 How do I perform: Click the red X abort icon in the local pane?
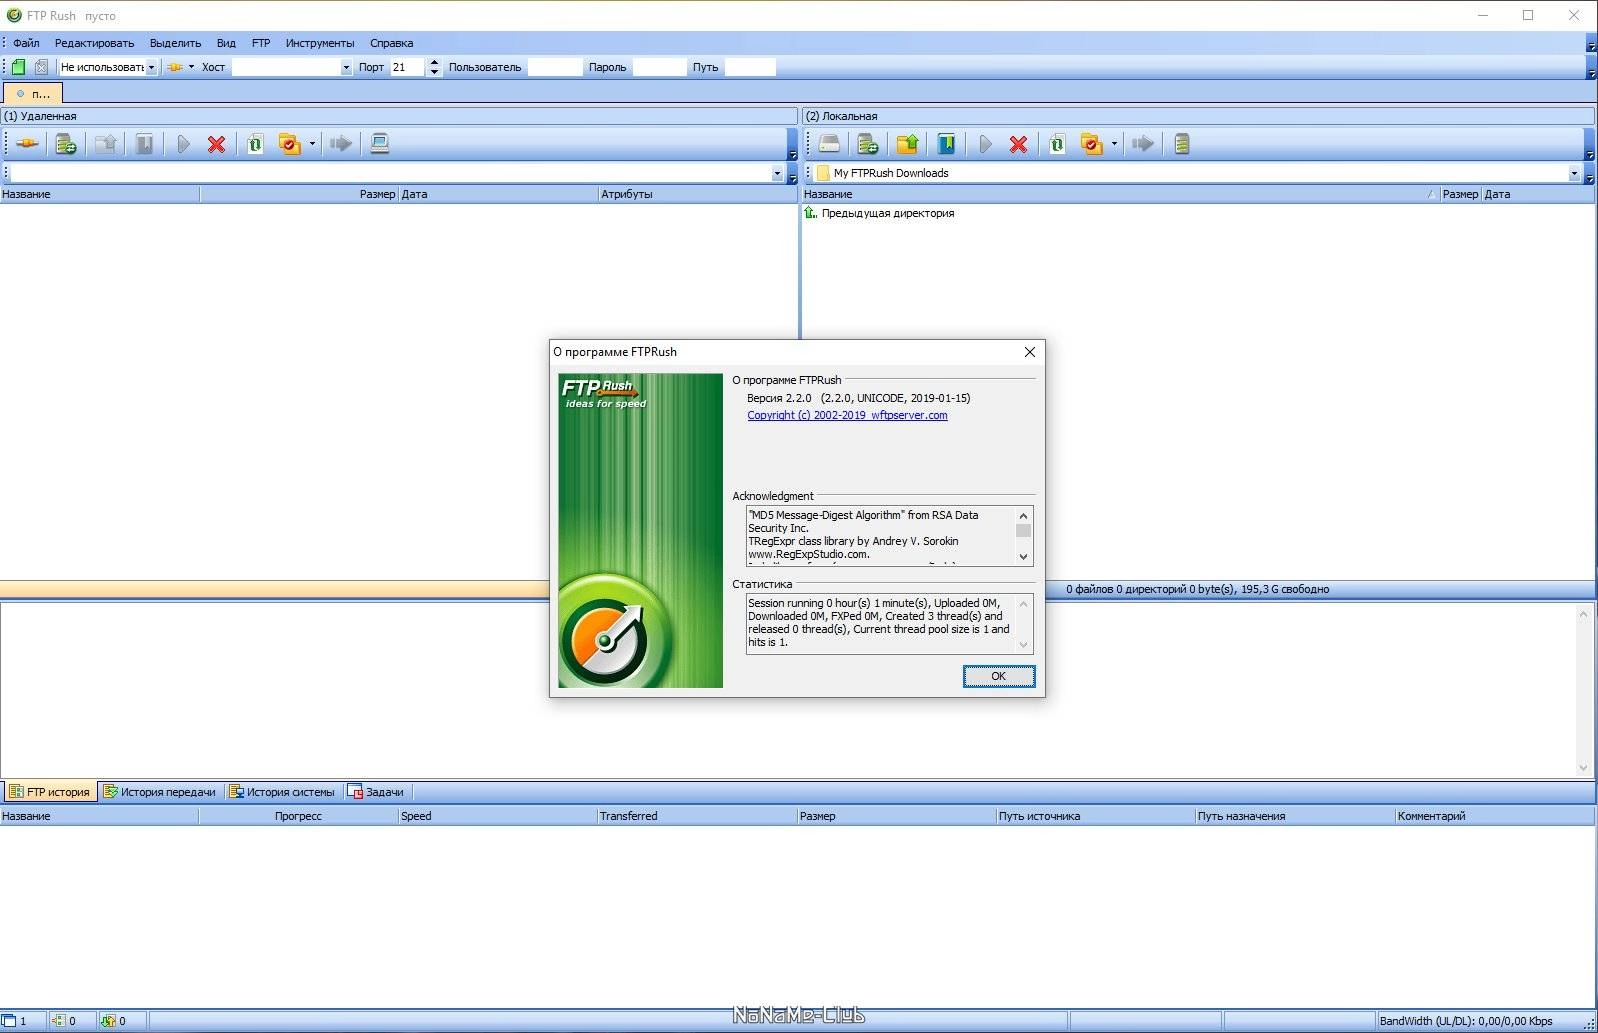point(1018,144)
